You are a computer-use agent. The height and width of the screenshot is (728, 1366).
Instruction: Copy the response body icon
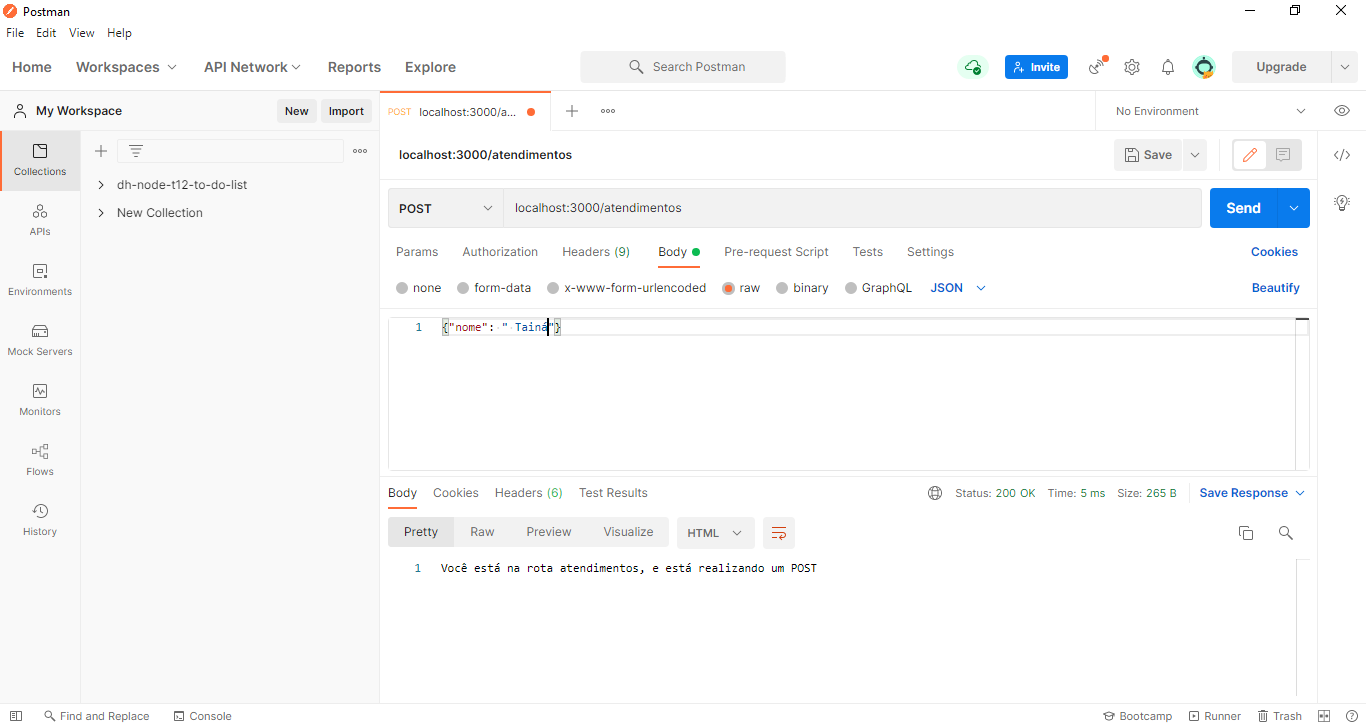pyautogui.click(x=1246, y=533)
